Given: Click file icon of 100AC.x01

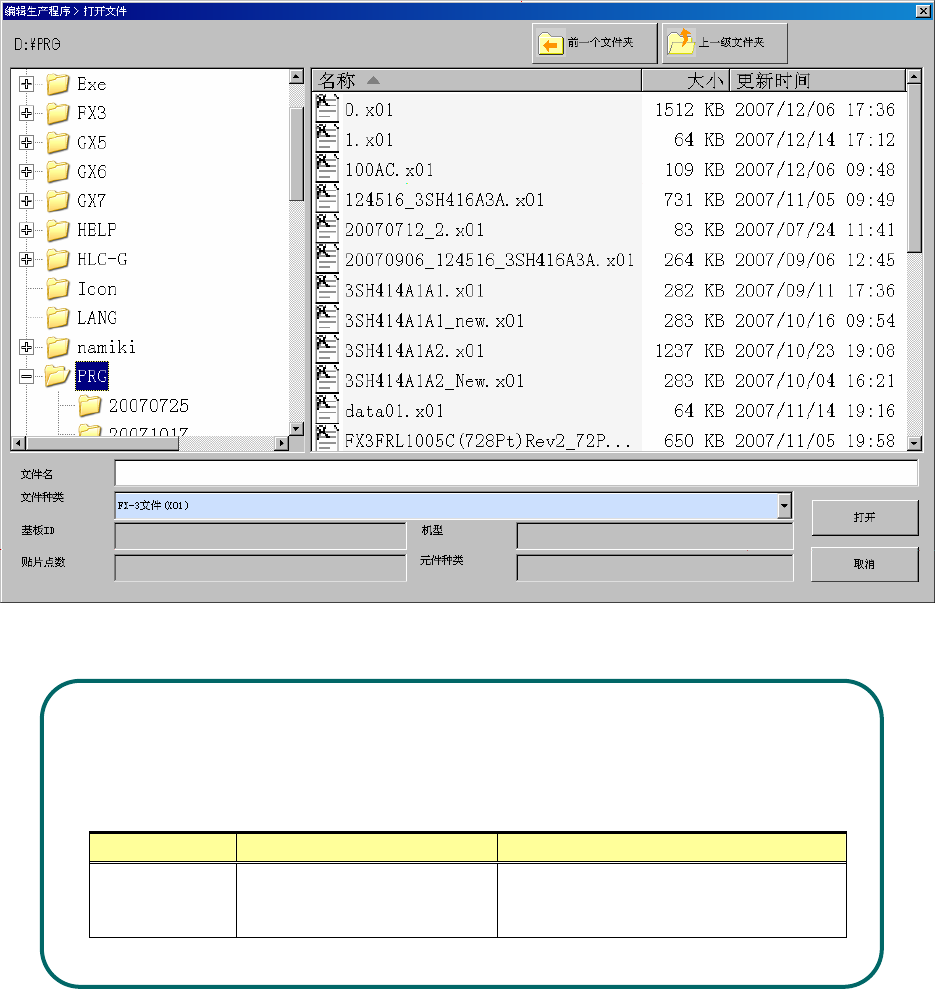Looking at the screenshot, I should coord(327,169).
